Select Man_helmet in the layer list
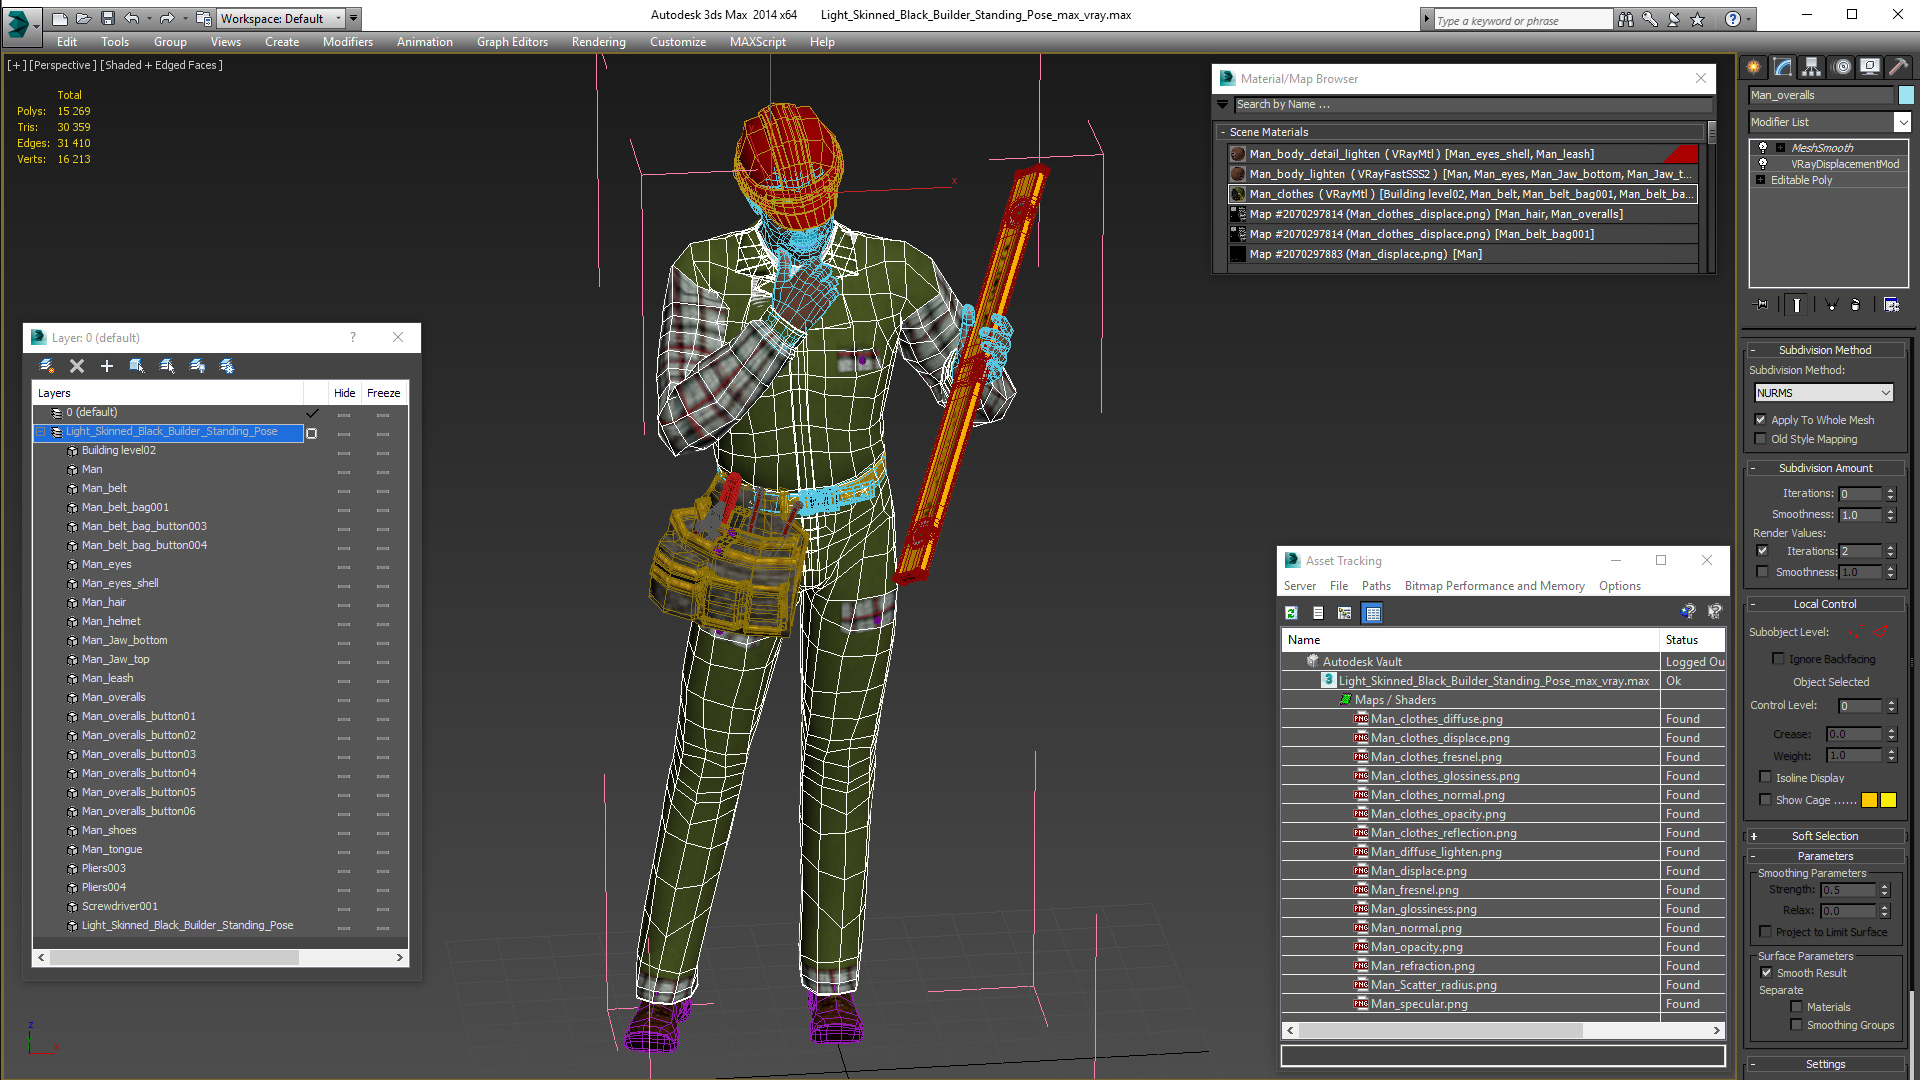The width and height of the screenshot is (1920, 1080). 111,621
